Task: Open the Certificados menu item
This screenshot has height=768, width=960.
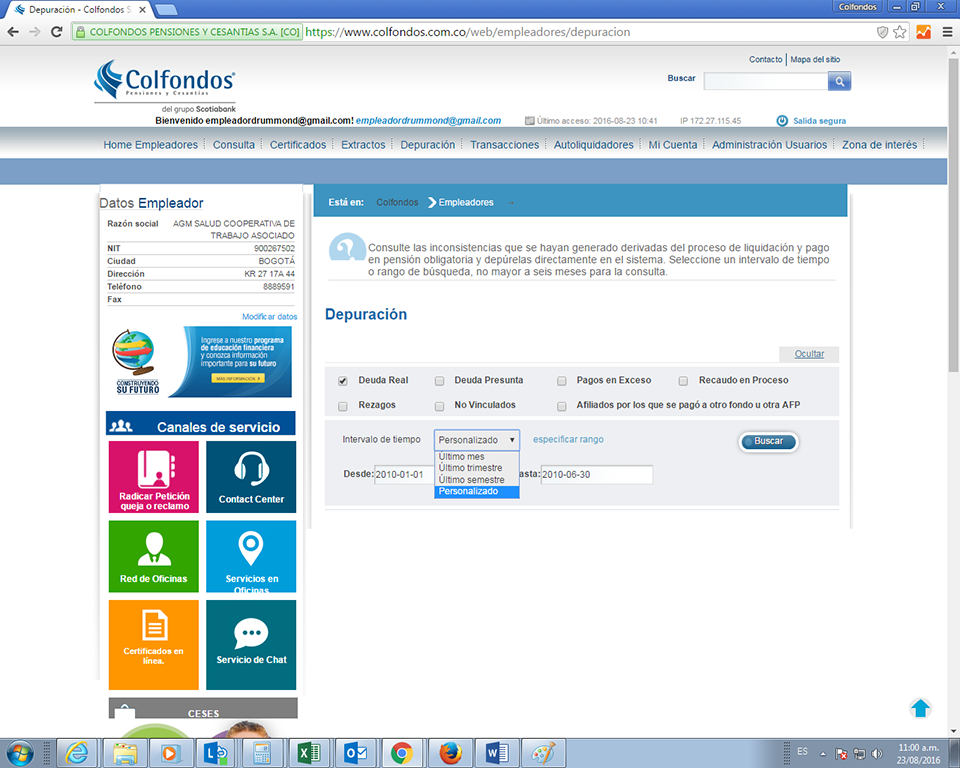Action: [x=298, y=145]
